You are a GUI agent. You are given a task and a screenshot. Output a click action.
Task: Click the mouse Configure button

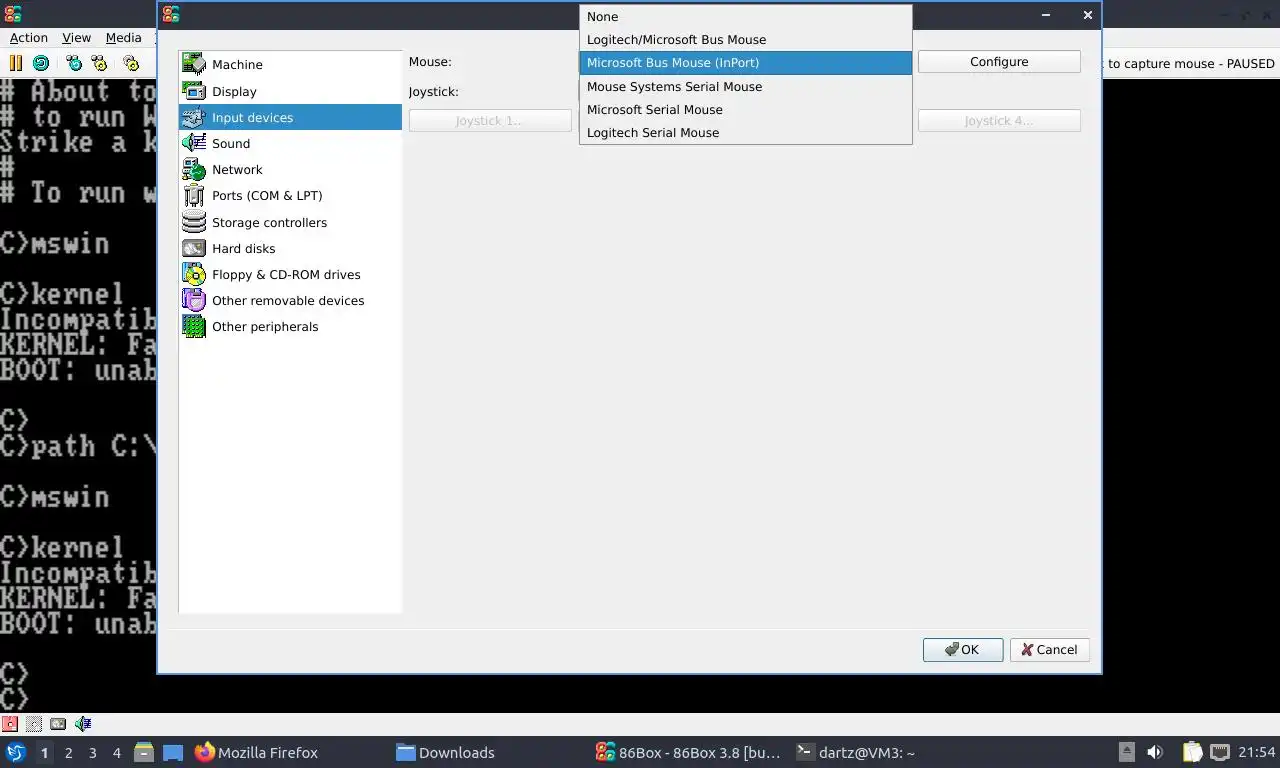[x=999, y=62]
